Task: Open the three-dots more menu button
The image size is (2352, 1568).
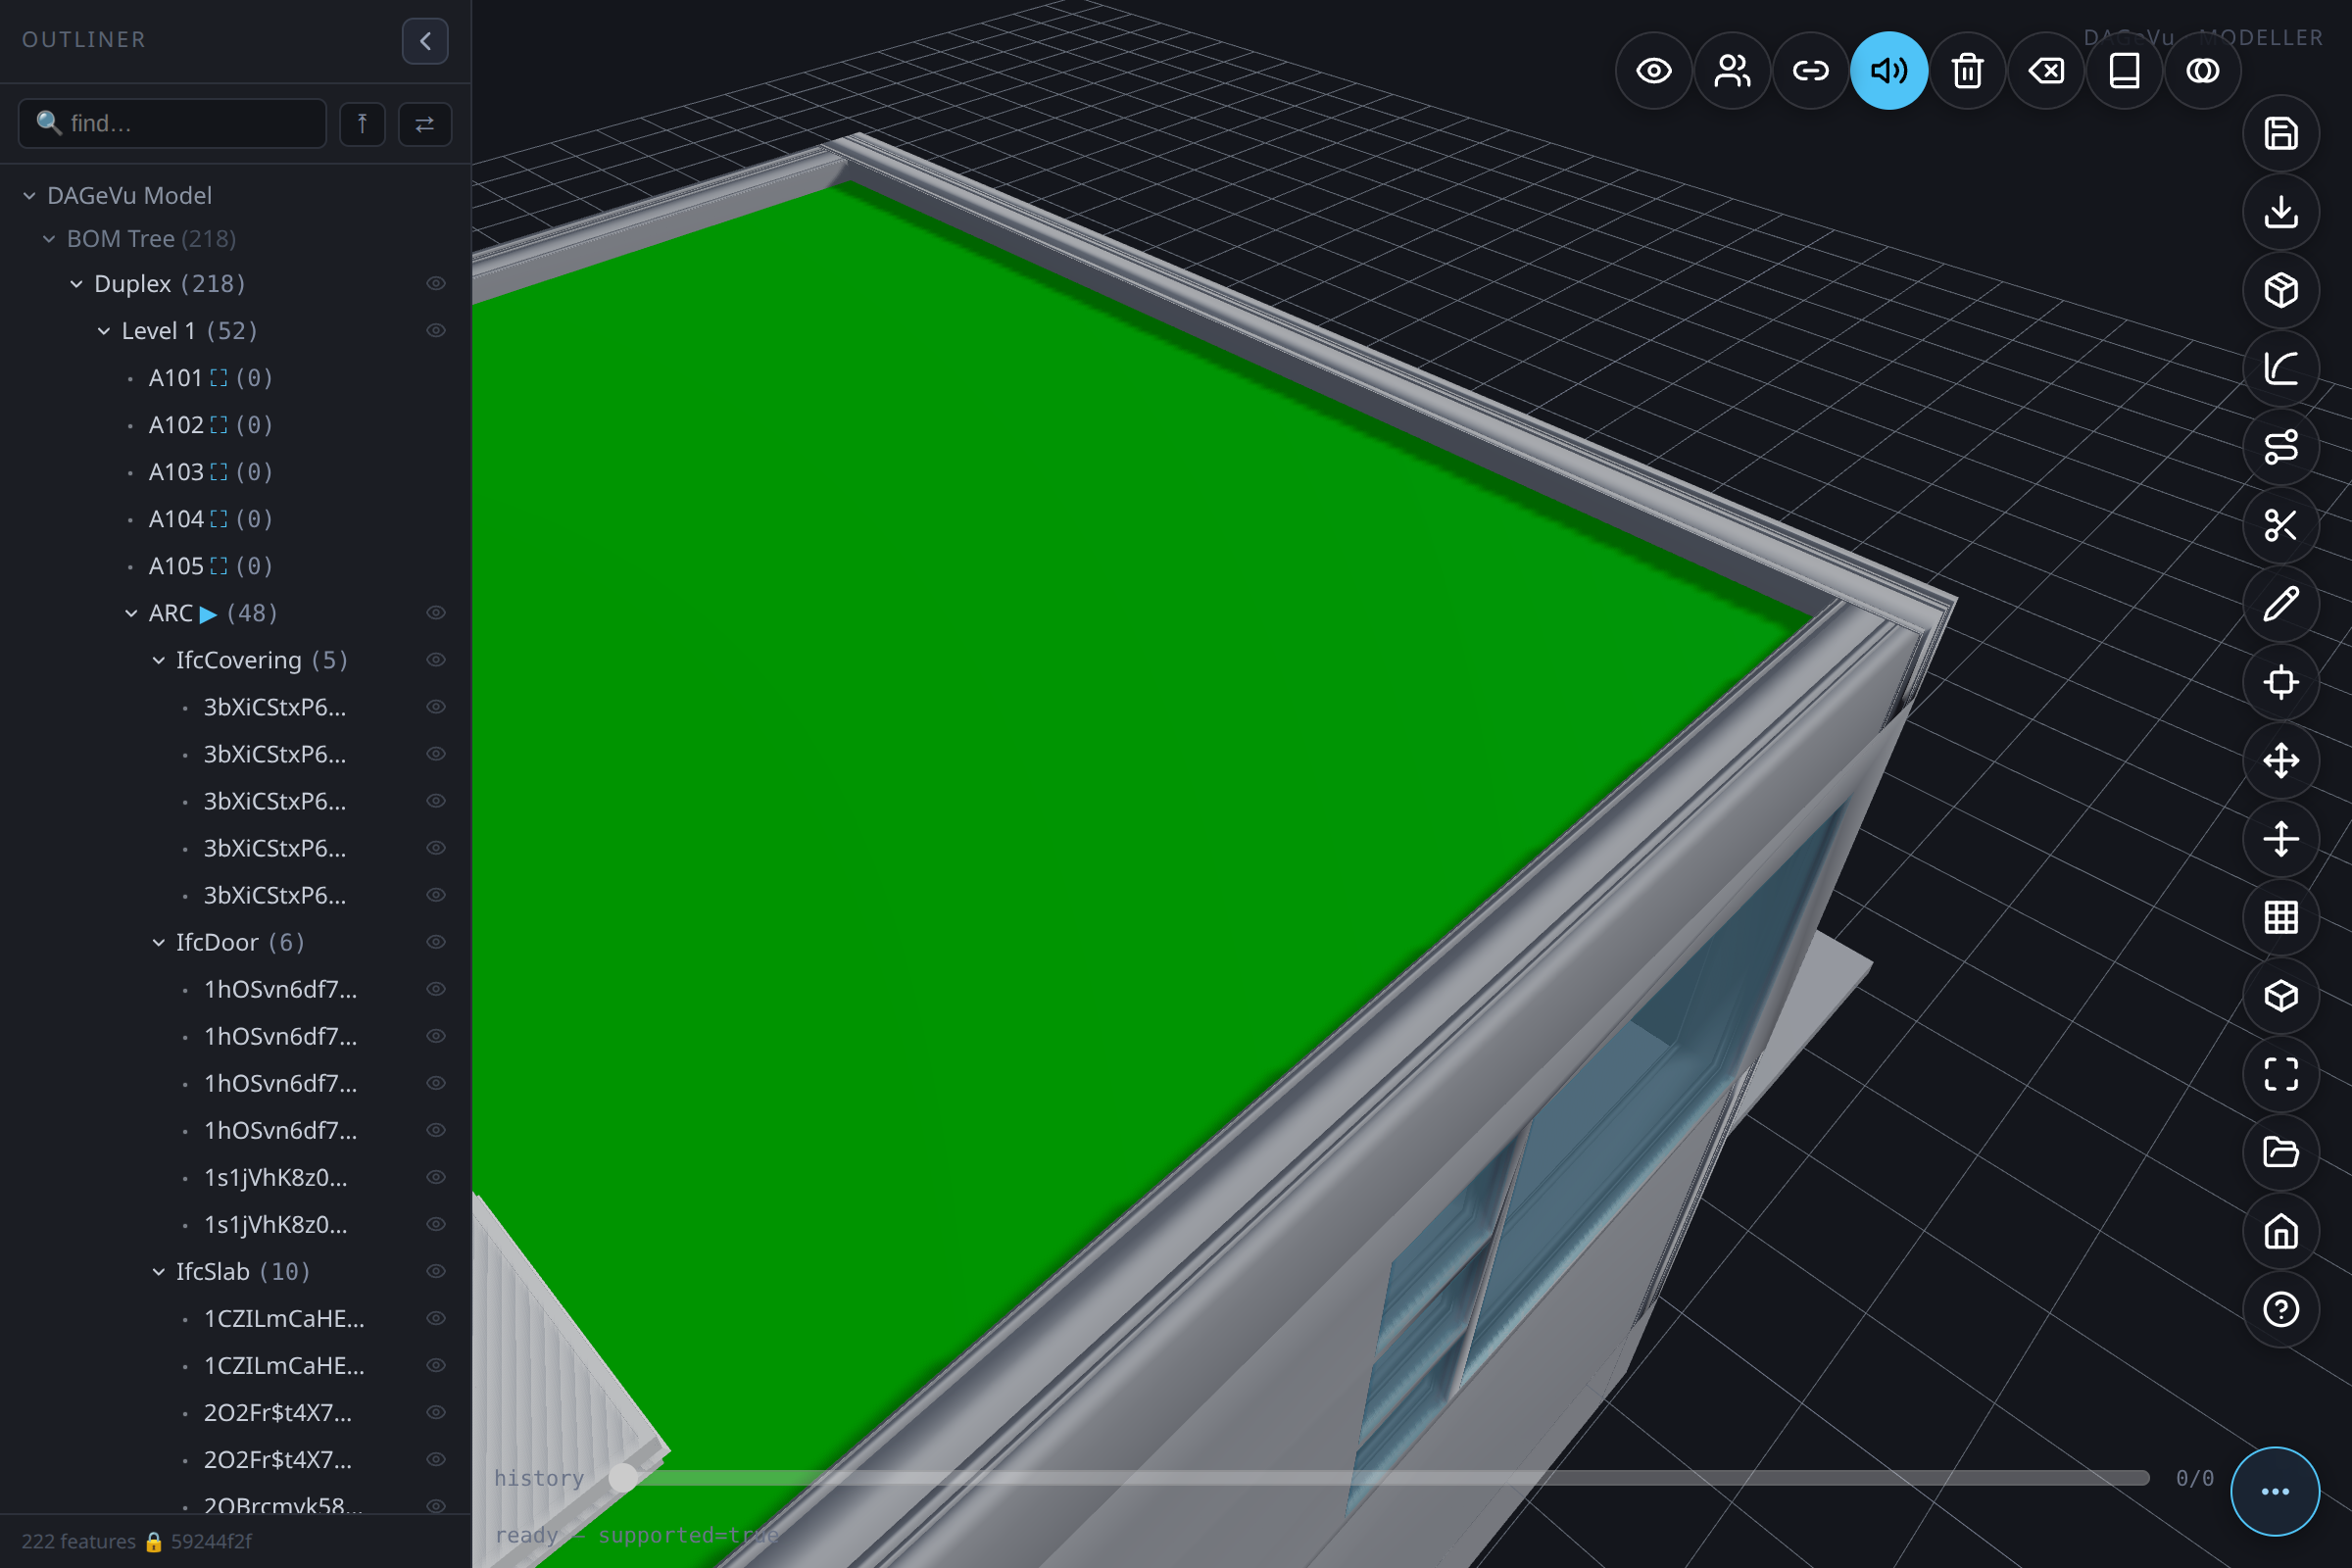Action: coord(2275,1491)
